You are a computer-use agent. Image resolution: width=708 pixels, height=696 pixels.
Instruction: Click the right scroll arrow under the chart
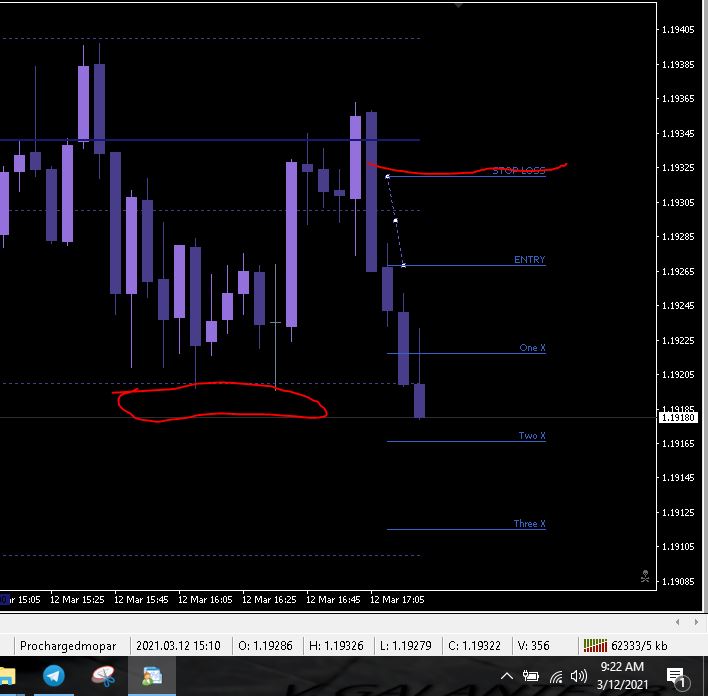pos(696,622)
